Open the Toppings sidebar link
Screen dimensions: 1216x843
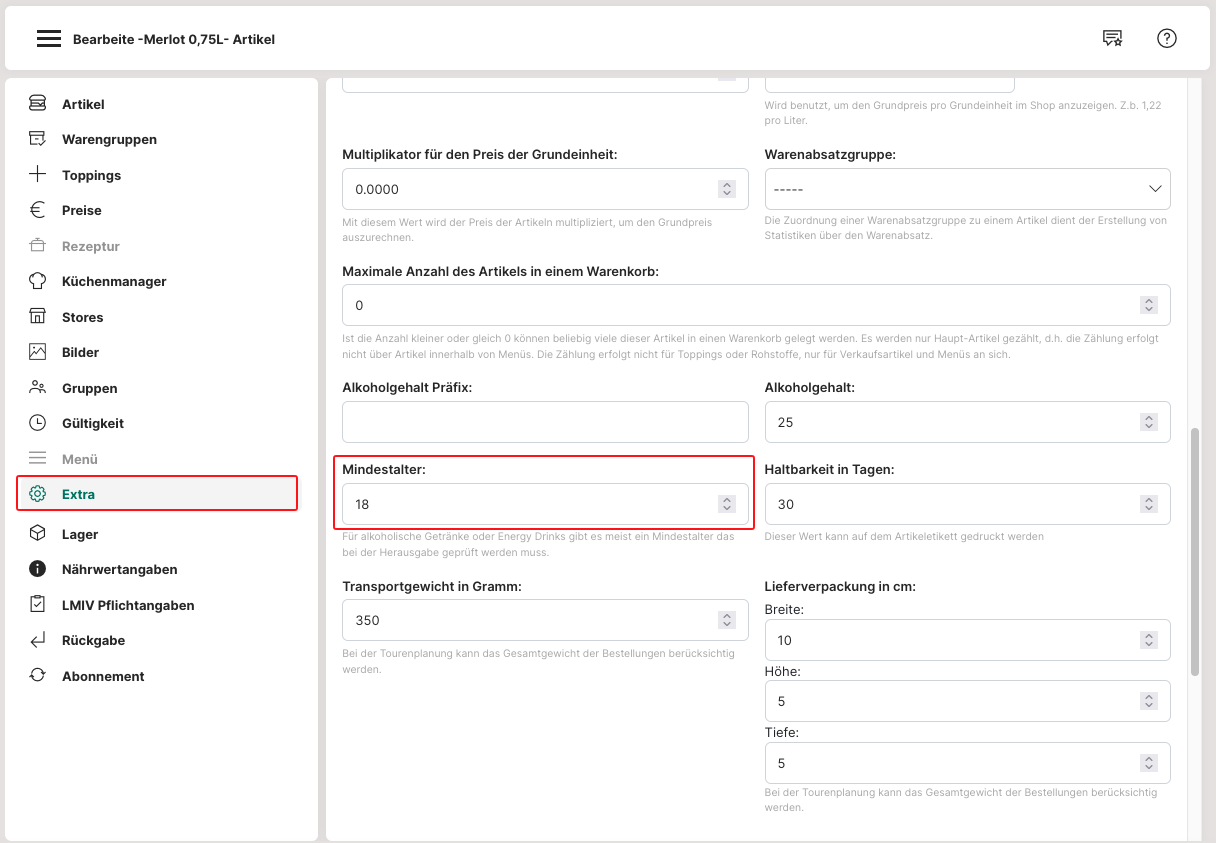(91, 175)
